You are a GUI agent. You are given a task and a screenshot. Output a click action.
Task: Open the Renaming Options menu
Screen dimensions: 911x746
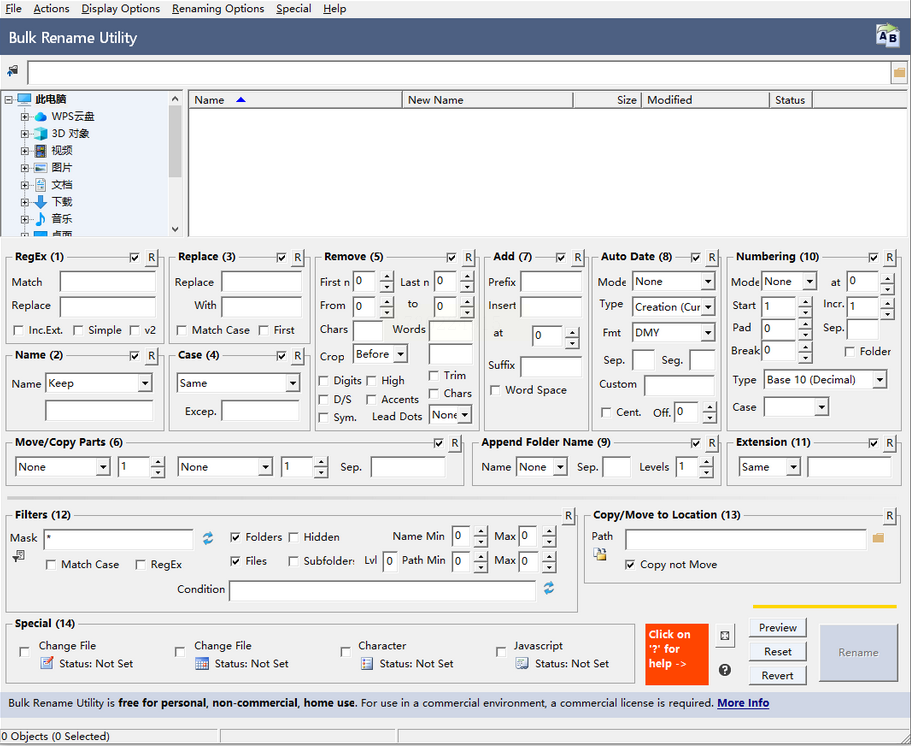point(218,9)
